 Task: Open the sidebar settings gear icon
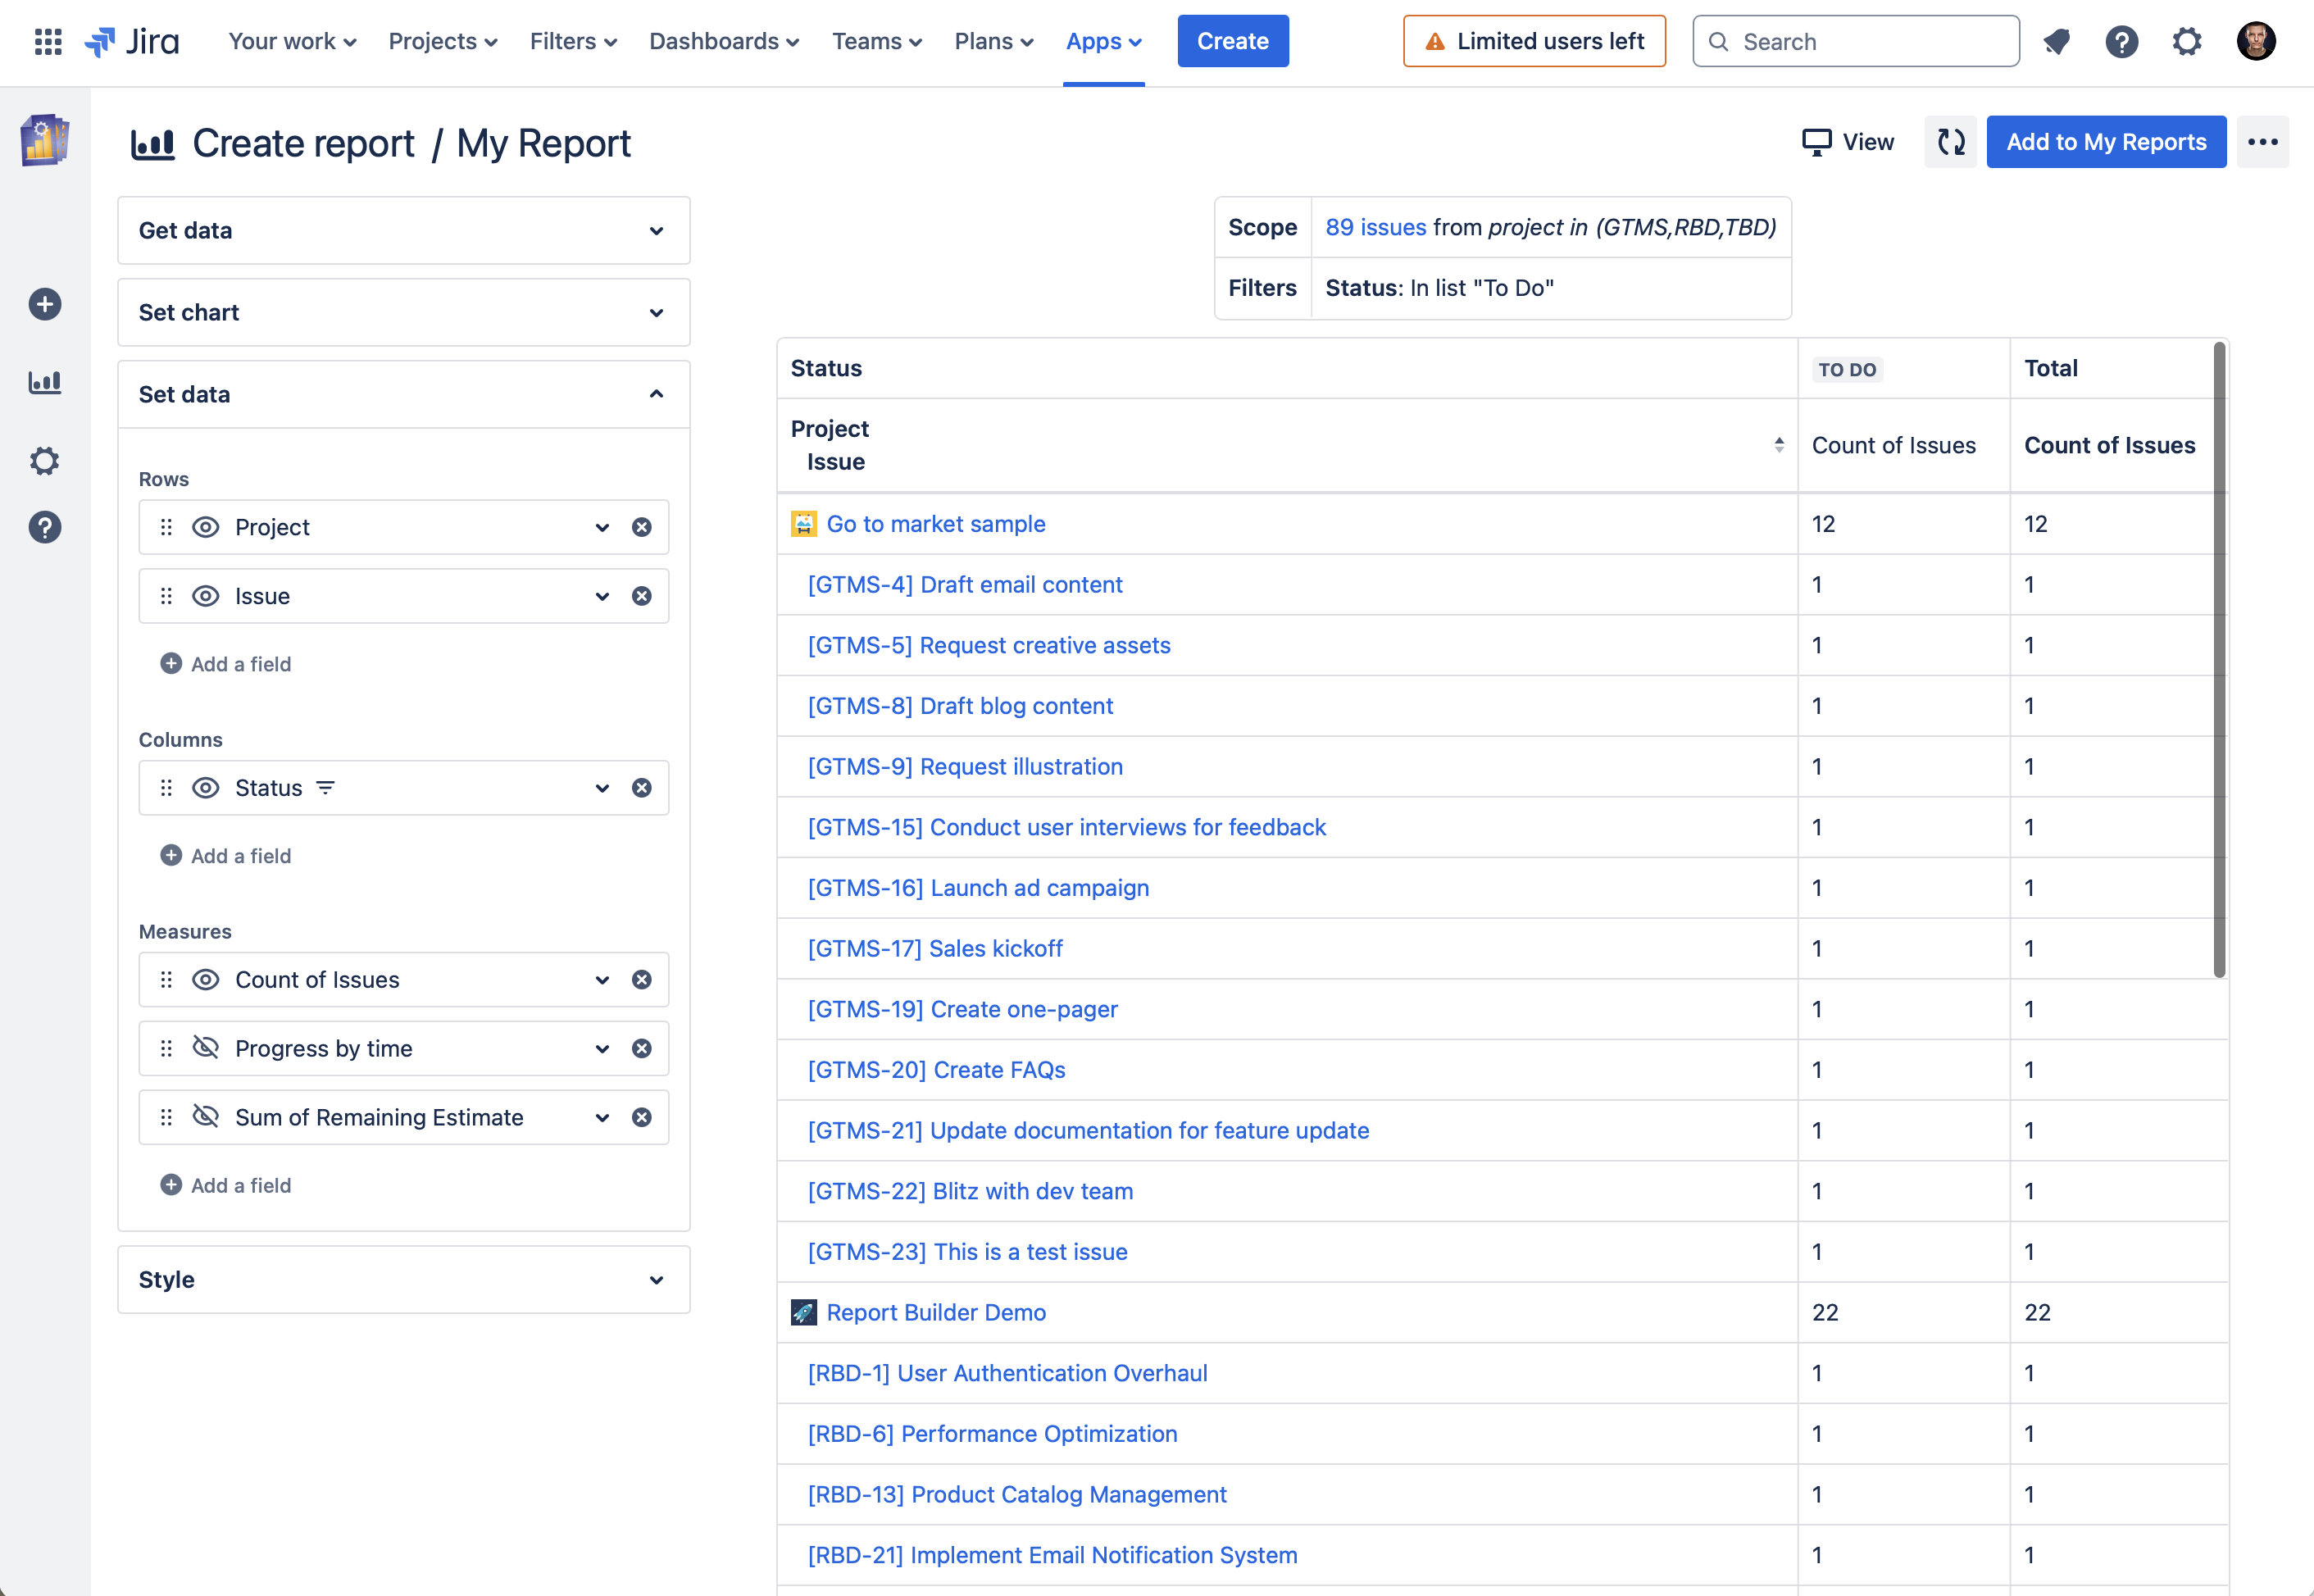45,461
